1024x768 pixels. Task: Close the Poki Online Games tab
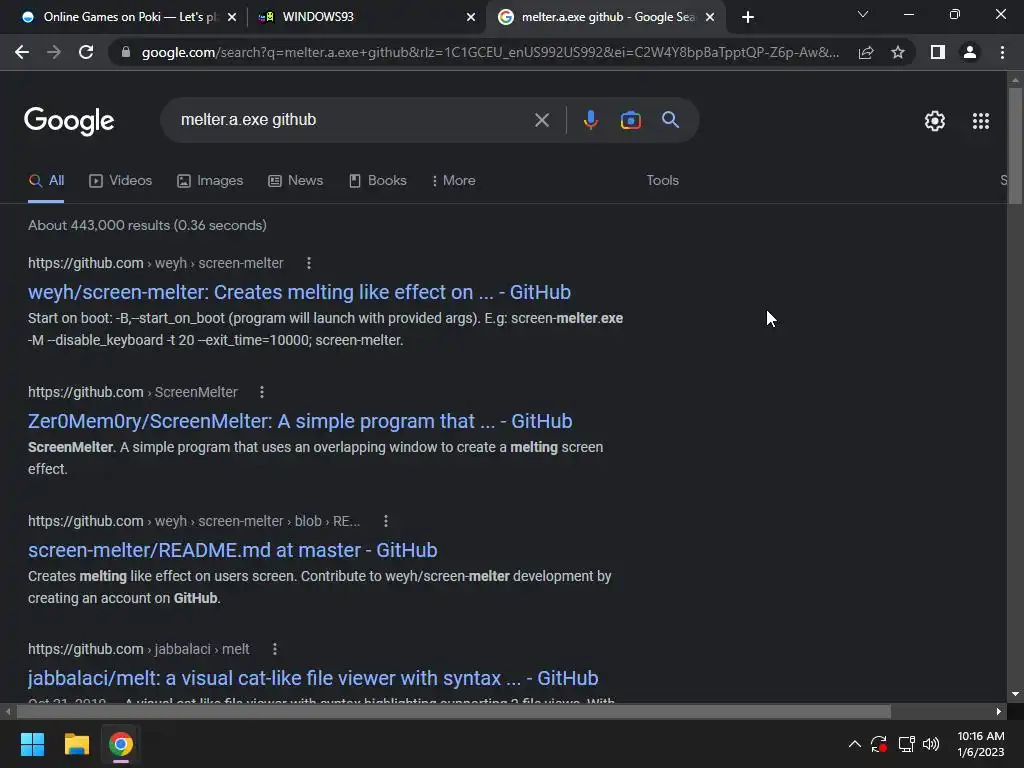tap(232, 17)
